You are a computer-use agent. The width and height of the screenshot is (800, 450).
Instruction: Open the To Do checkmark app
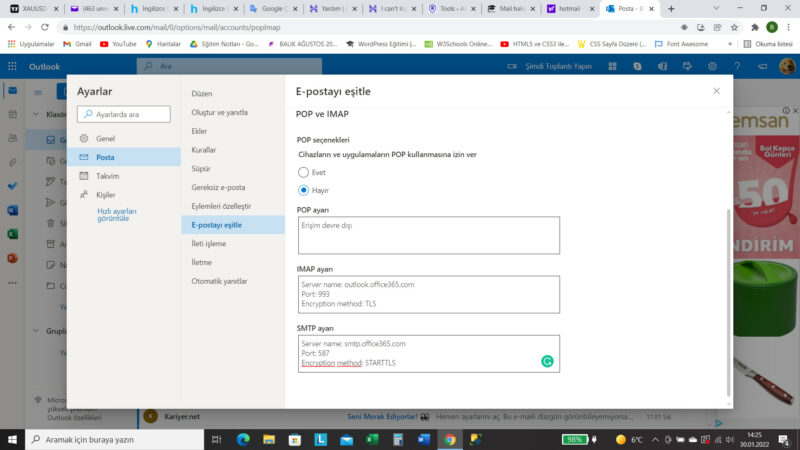[x=13, y=186]
